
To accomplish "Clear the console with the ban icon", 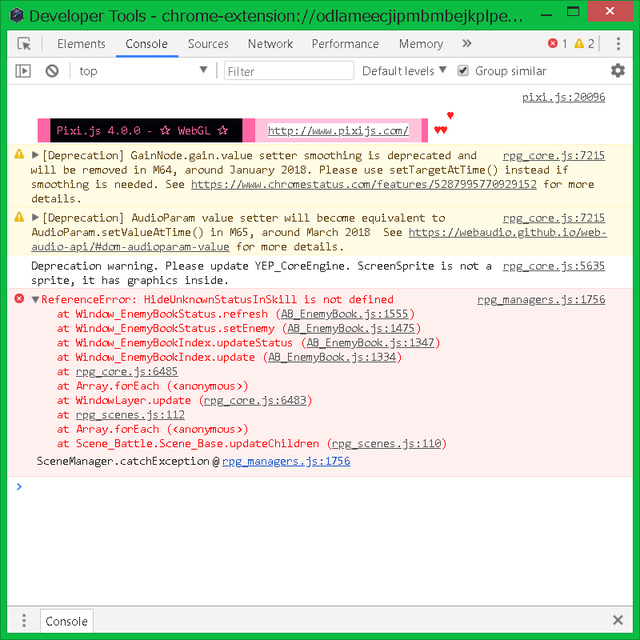I will [x=52, y=71].
